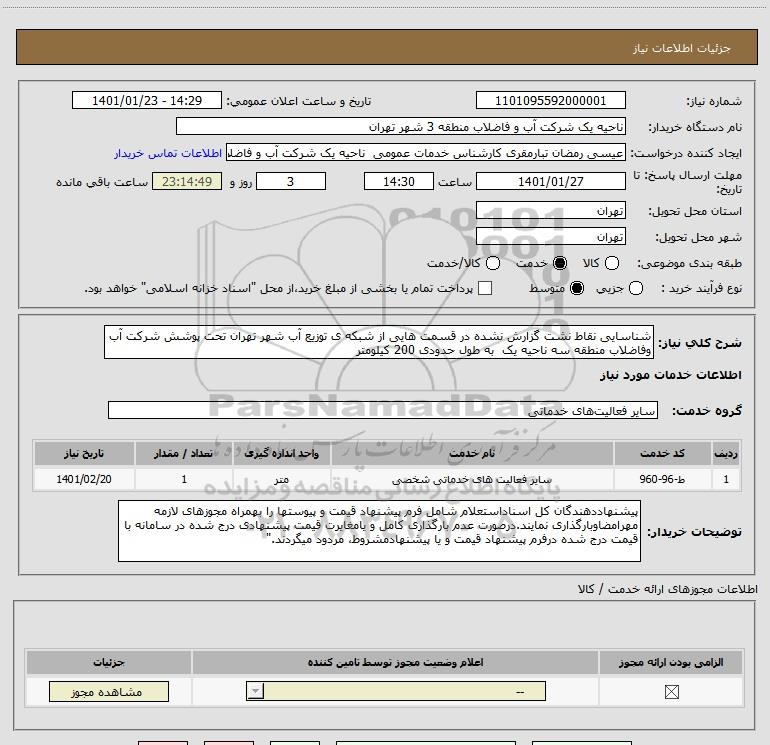Select the کالا/خدمت radio button

click(x=493, y=263)
